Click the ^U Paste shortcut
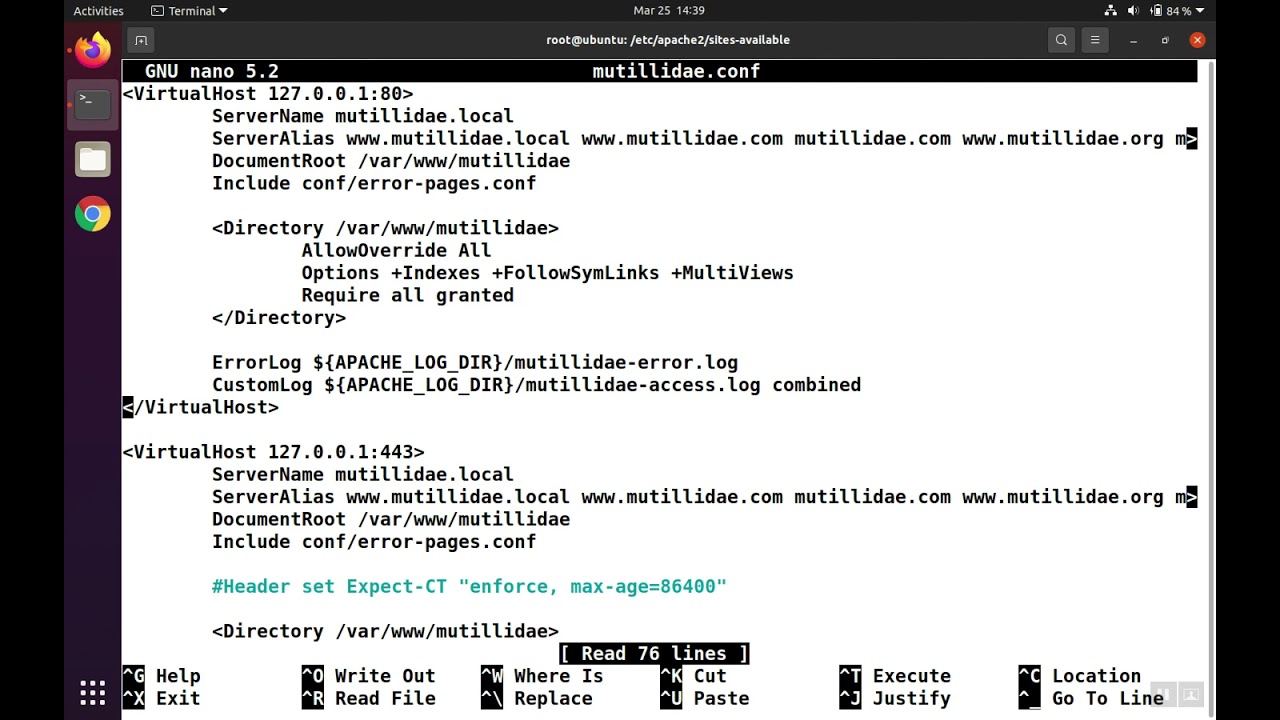The width and height of the screenshot is (1280, 720). coord(704,698)
